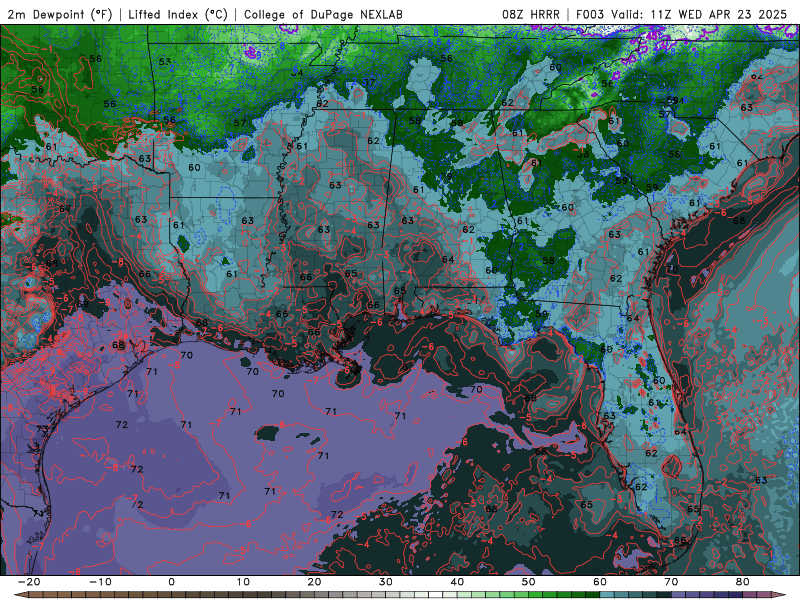The image size is (800, 600).
Task: Click the "-20" color scale label
Action: pos(29,582)
